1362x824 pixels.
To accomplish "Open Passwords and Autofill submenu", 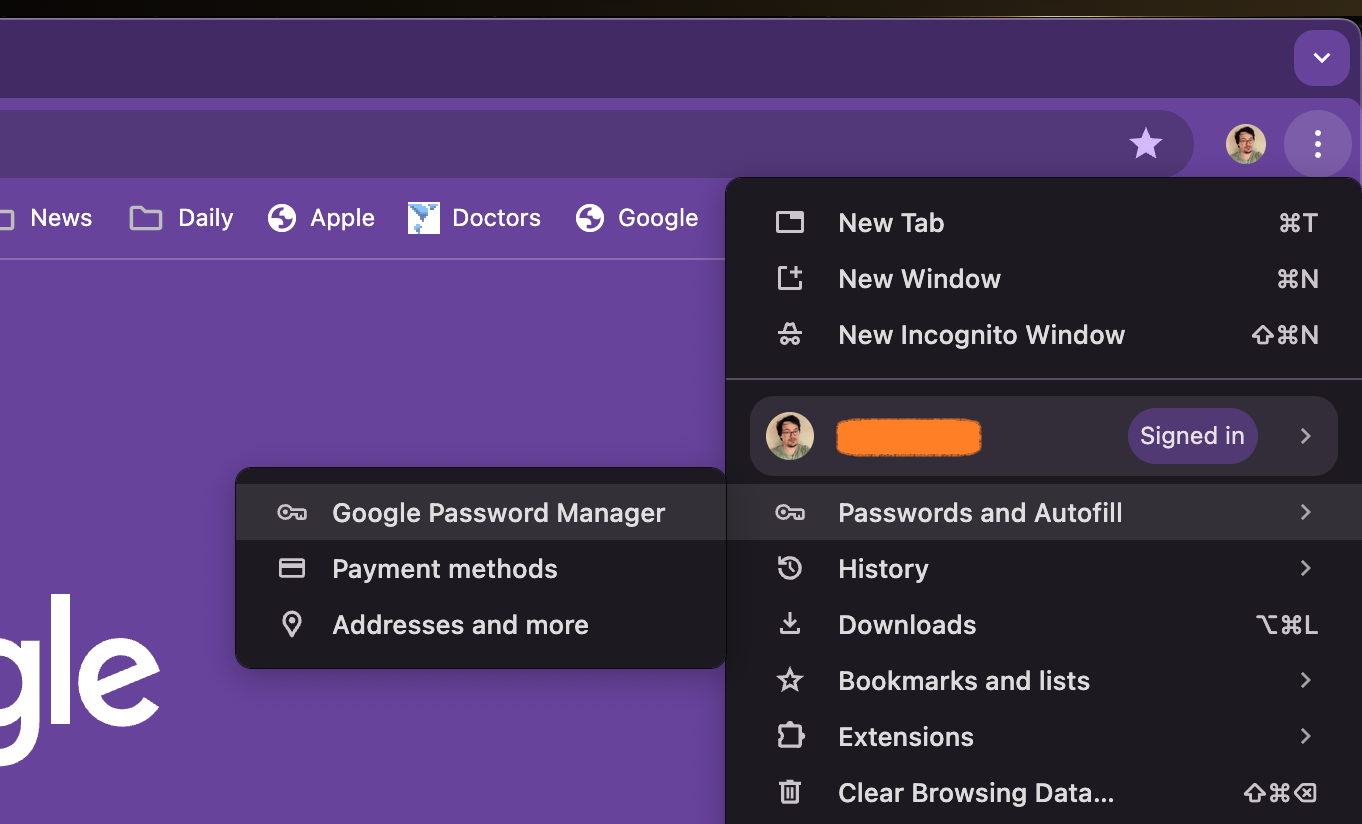I will (x=1044, y=513).
